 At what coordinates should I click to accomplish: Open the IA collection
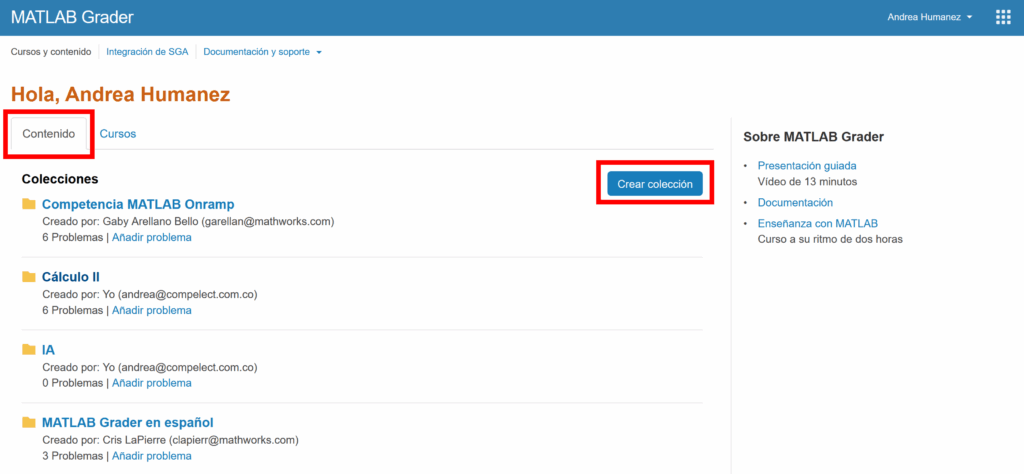click(48, 349)
